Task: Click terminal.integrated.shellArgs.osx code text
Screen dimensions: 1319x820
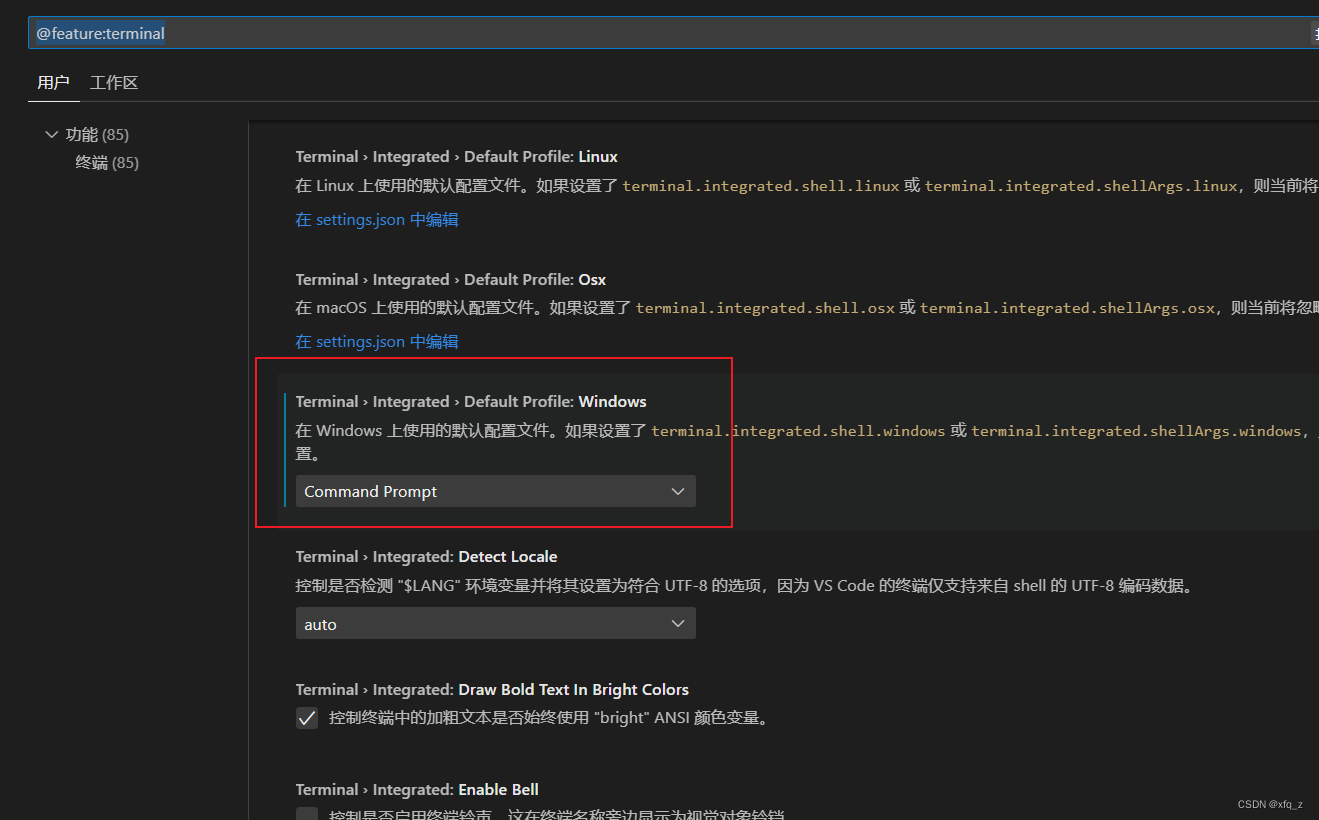Action: click(x=1068, y=308)
